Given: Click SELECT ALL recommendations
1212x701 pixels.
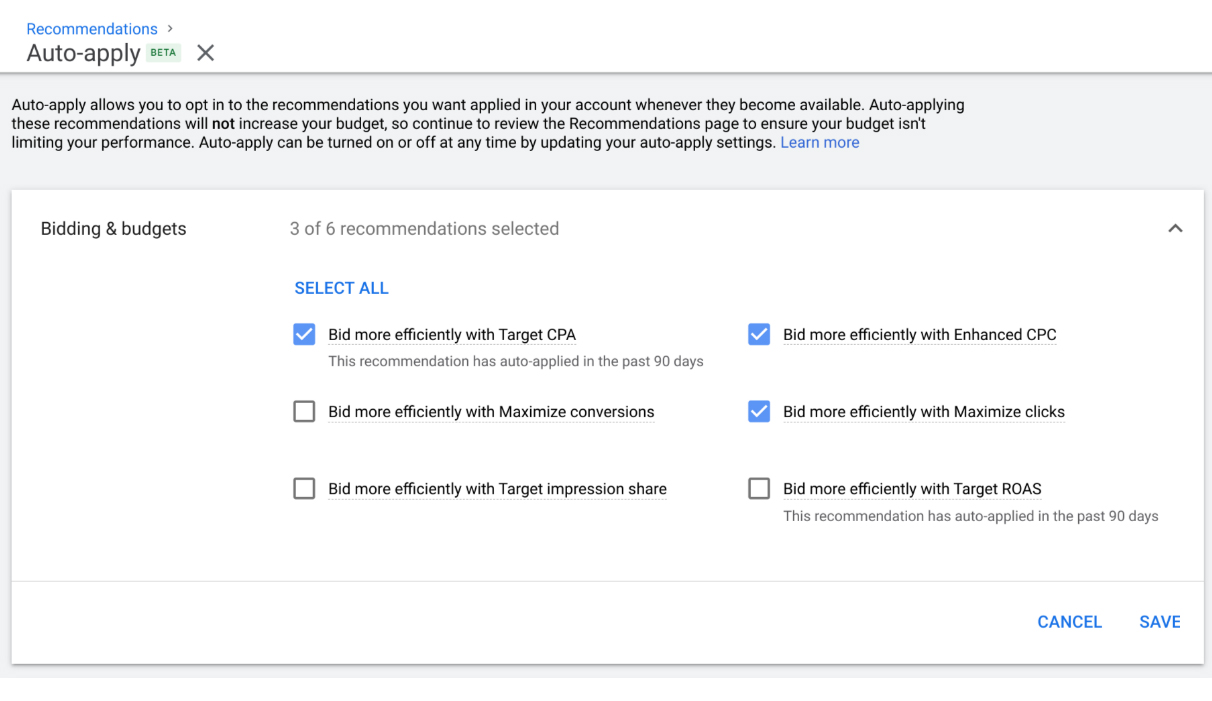Looking at the screenshot, I should (x=341, y=288).
